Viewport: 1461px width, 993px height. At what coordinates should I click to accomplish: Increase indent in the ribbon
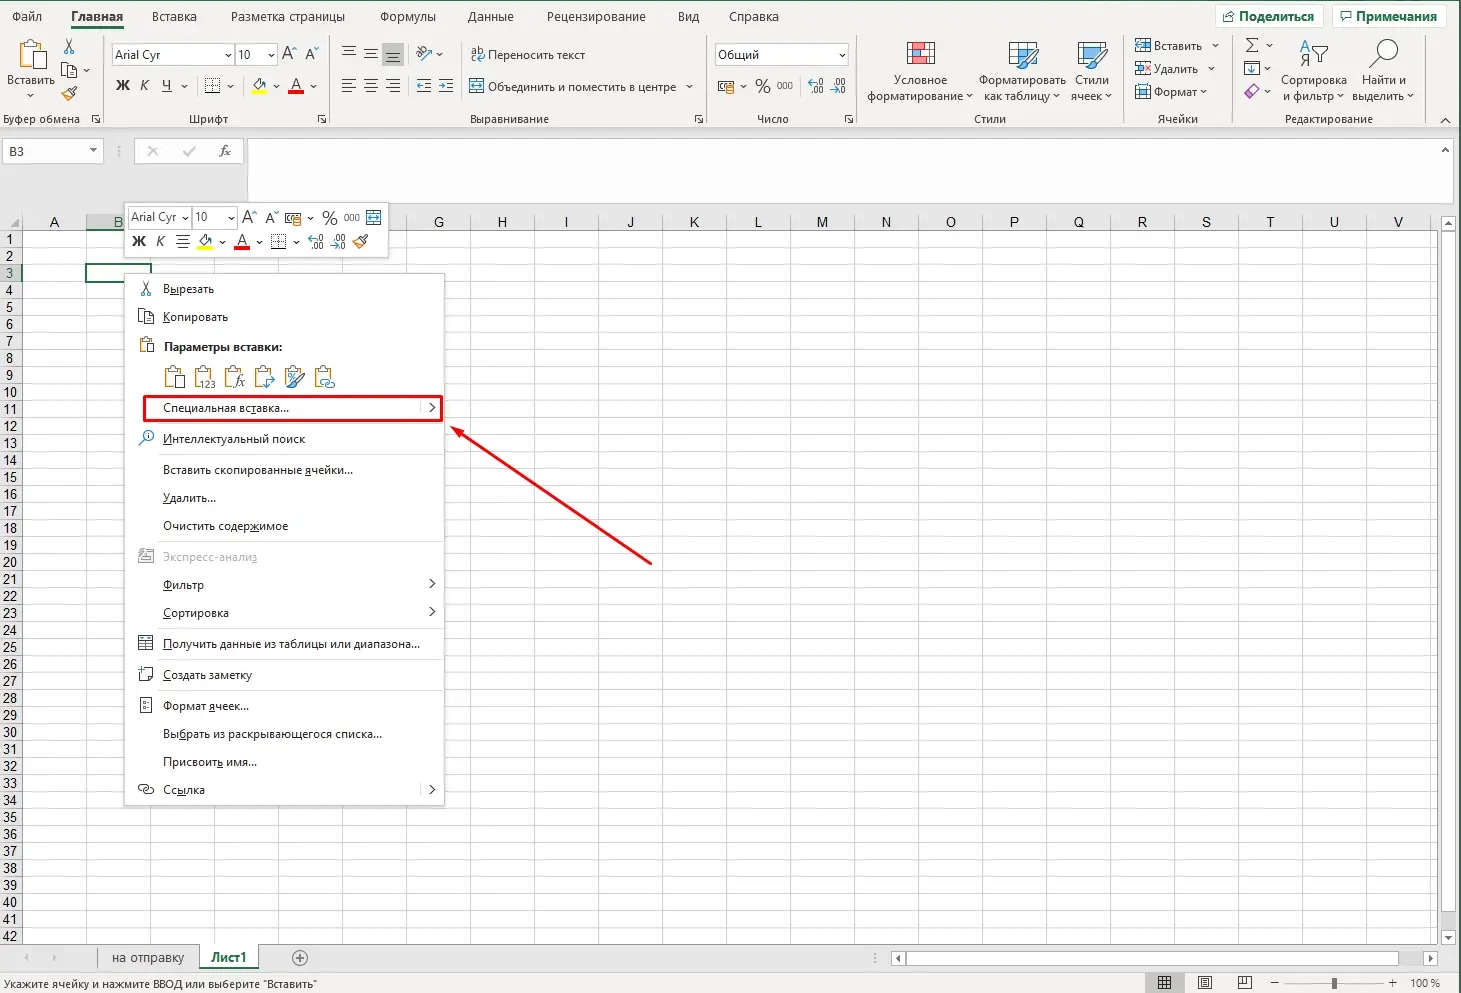pyautogui.click(x=446, y=87)
